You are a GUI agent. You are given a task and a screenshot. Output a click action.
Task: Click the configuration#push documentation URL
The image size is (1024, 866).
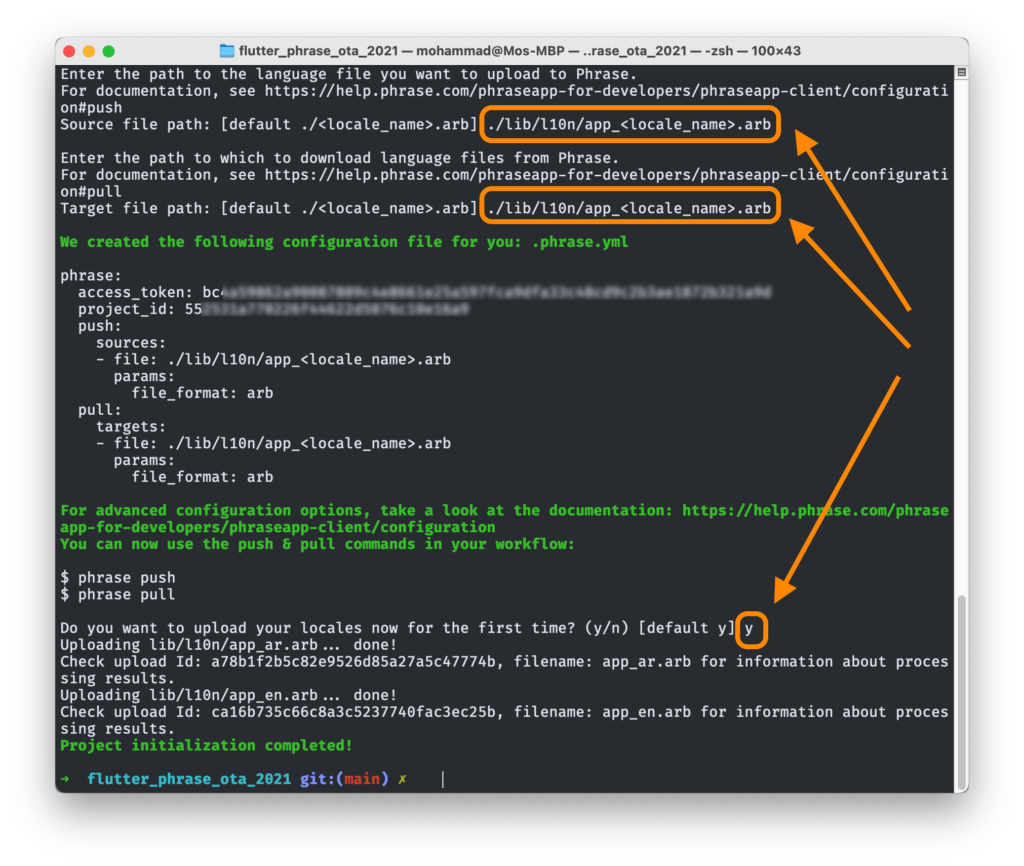(504, 99)
